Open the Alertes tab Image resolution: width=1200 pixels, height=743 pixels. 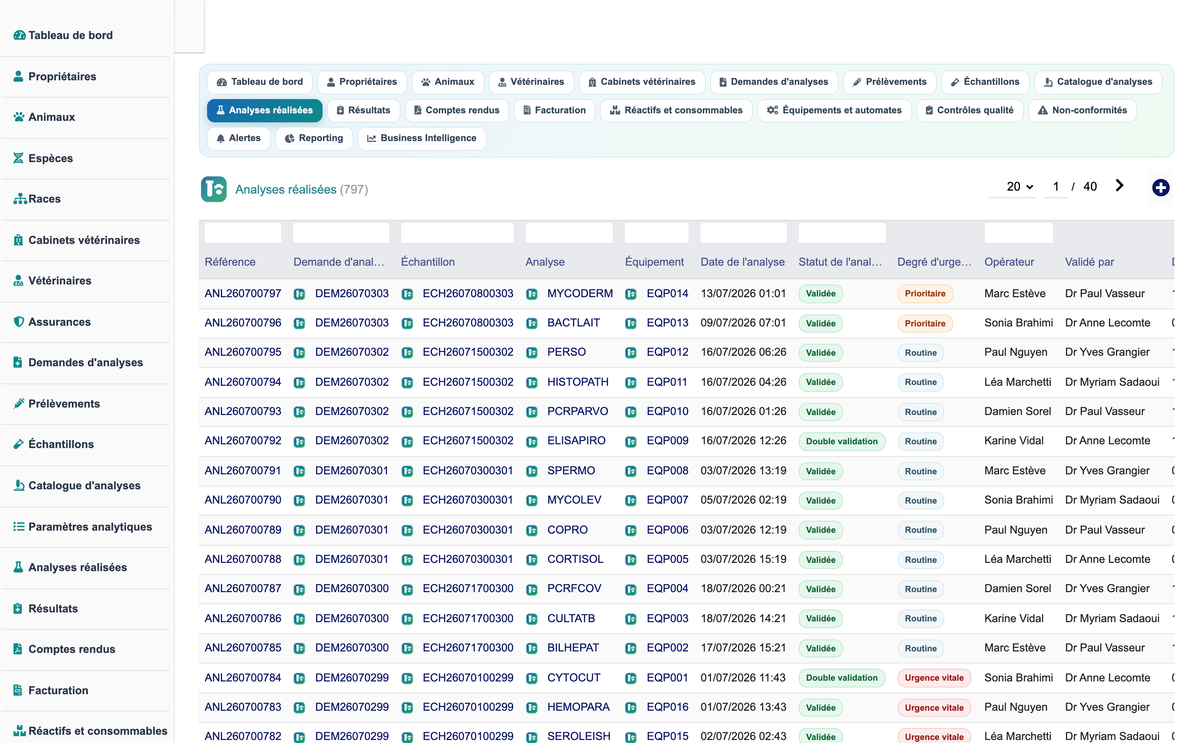pos(238,138)
